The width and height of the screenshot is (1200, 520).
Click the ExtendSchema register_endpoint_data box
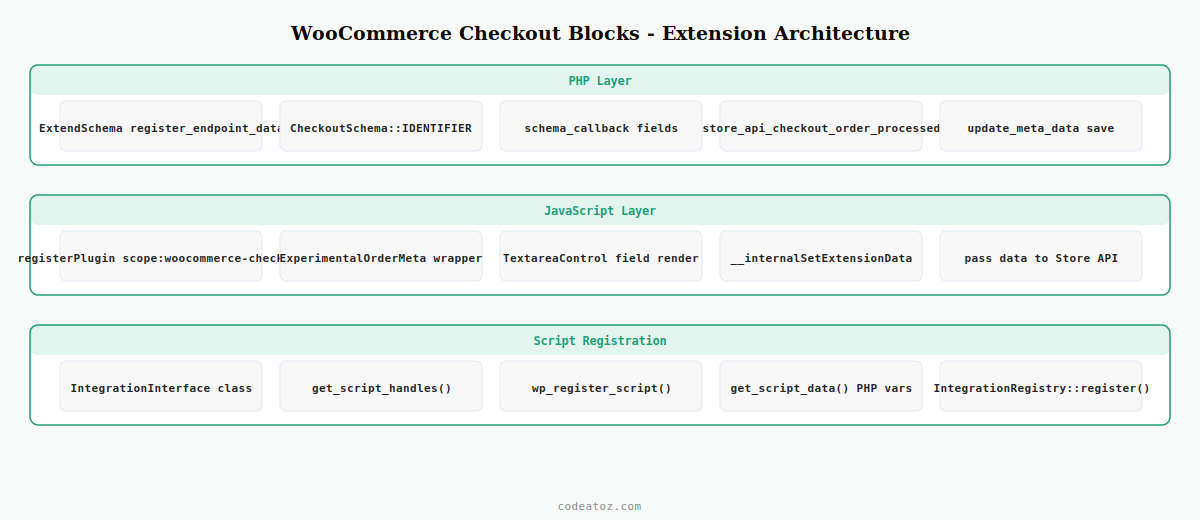[x=161, y=126]
